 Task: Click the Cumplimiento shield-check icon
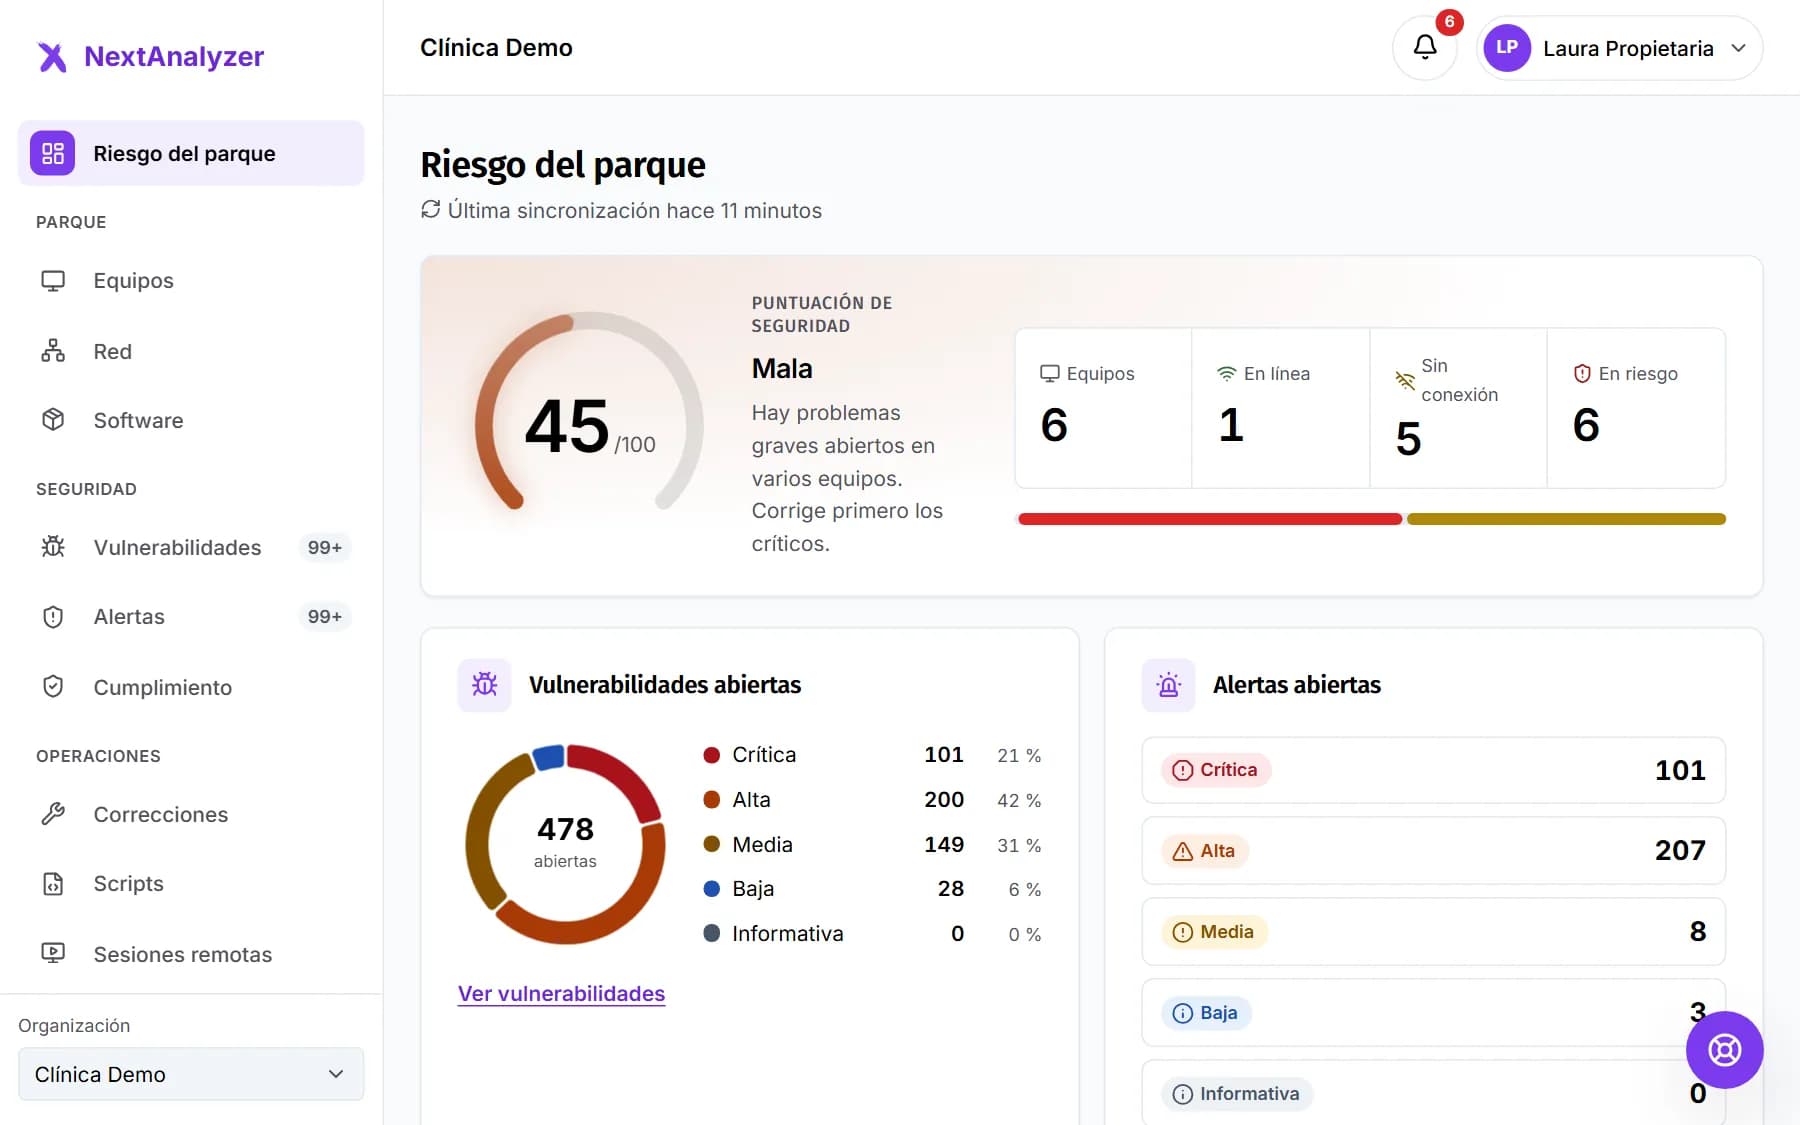tap(53, 687)
